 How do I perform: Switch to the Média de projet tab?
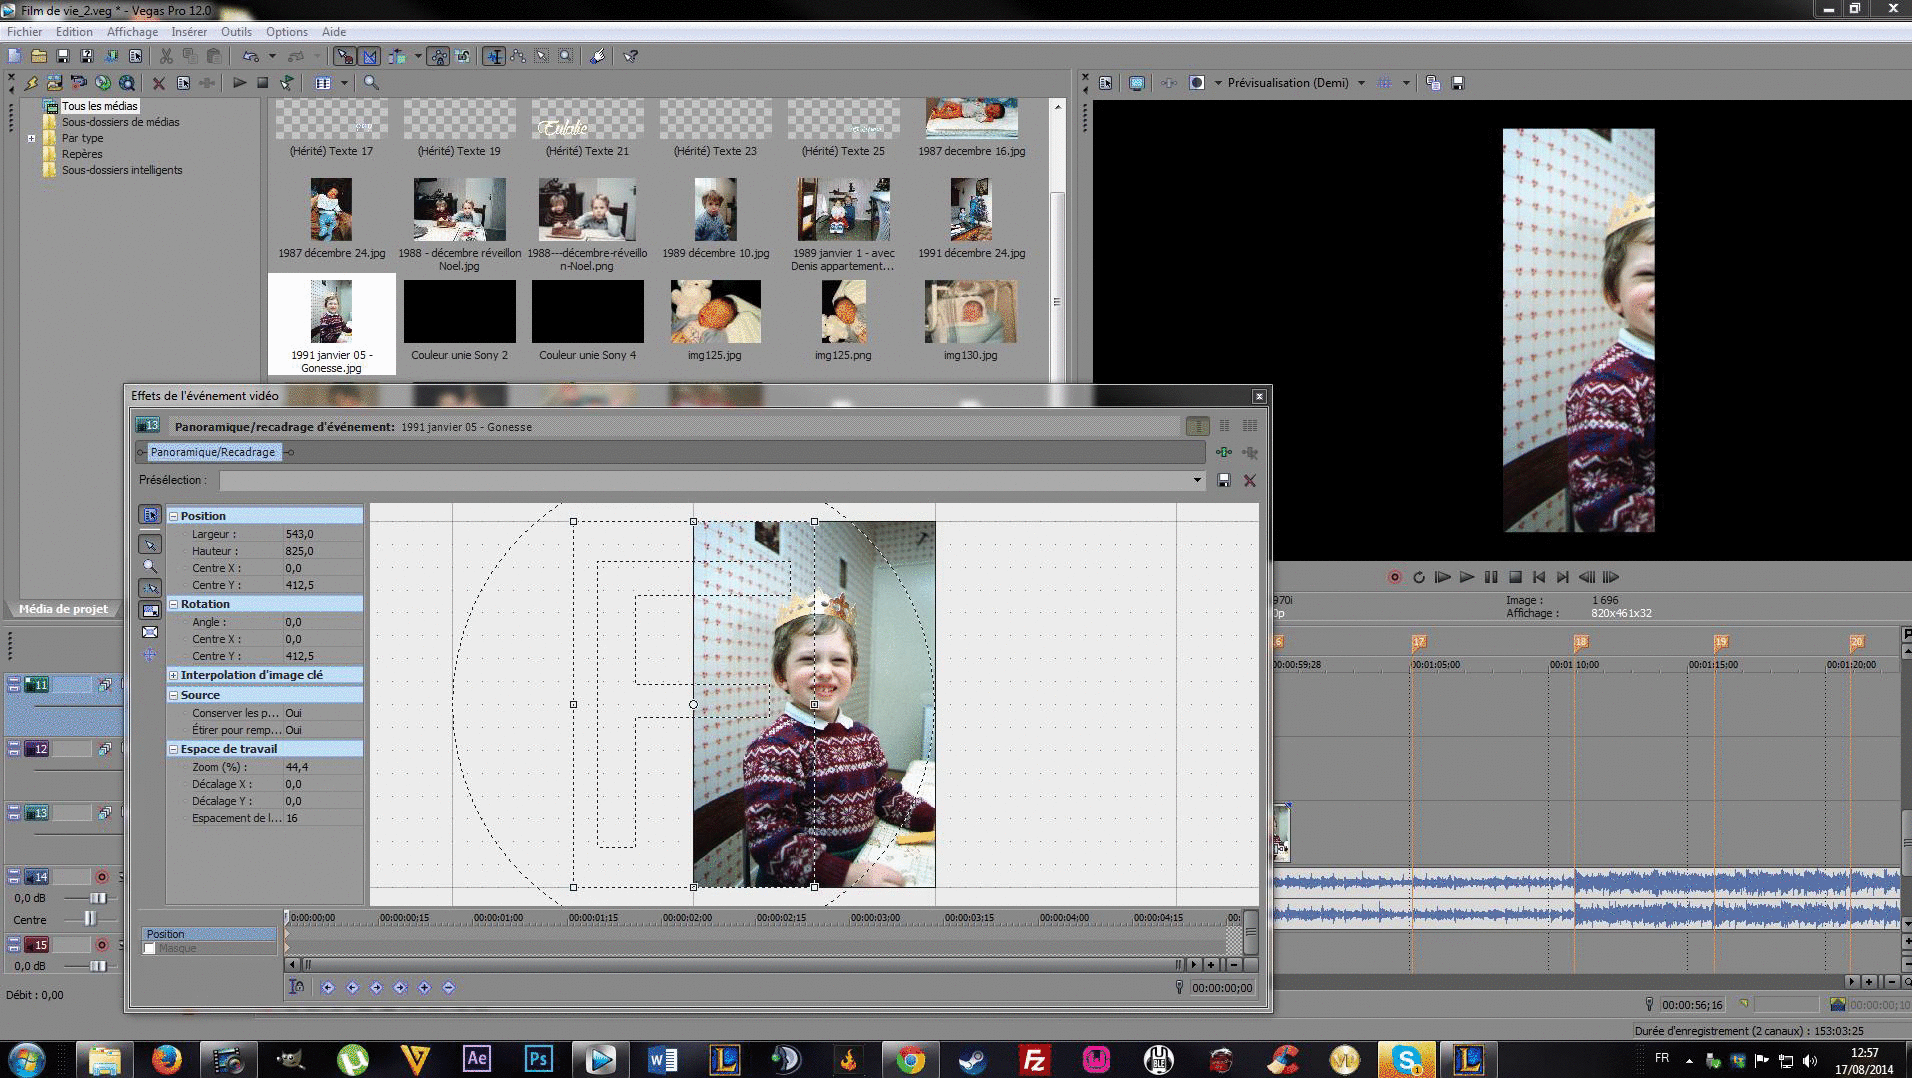[x=63, y=609]
